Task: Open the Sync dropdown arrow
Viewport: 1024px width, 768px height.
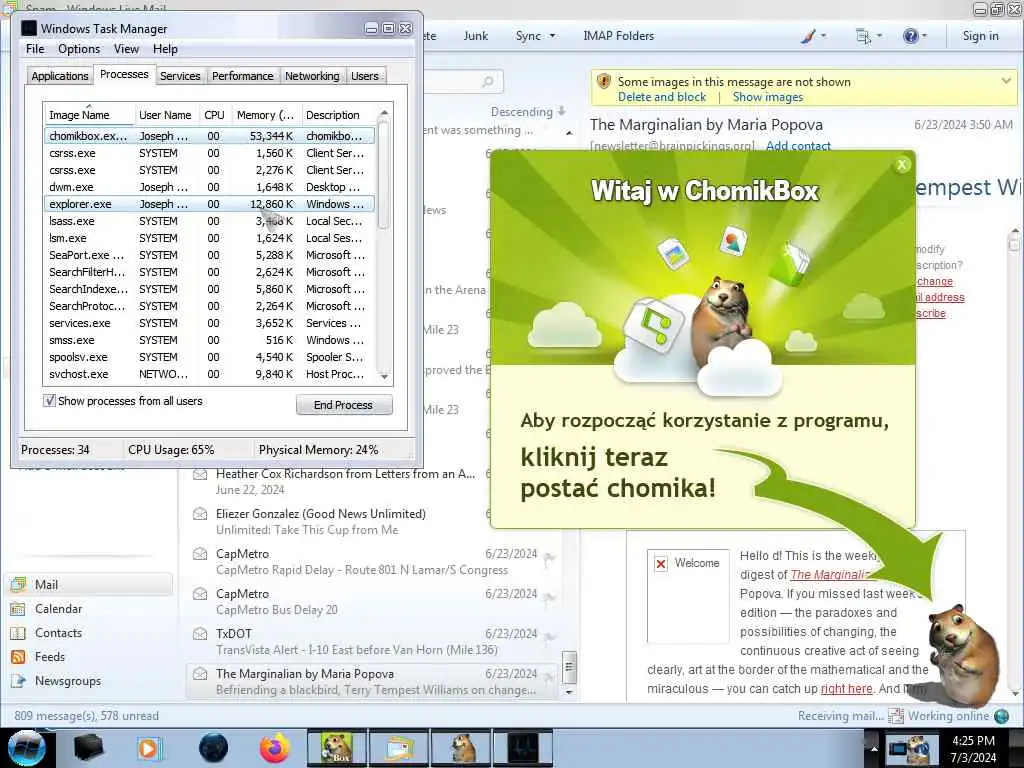Action: [x=552, y=36]
